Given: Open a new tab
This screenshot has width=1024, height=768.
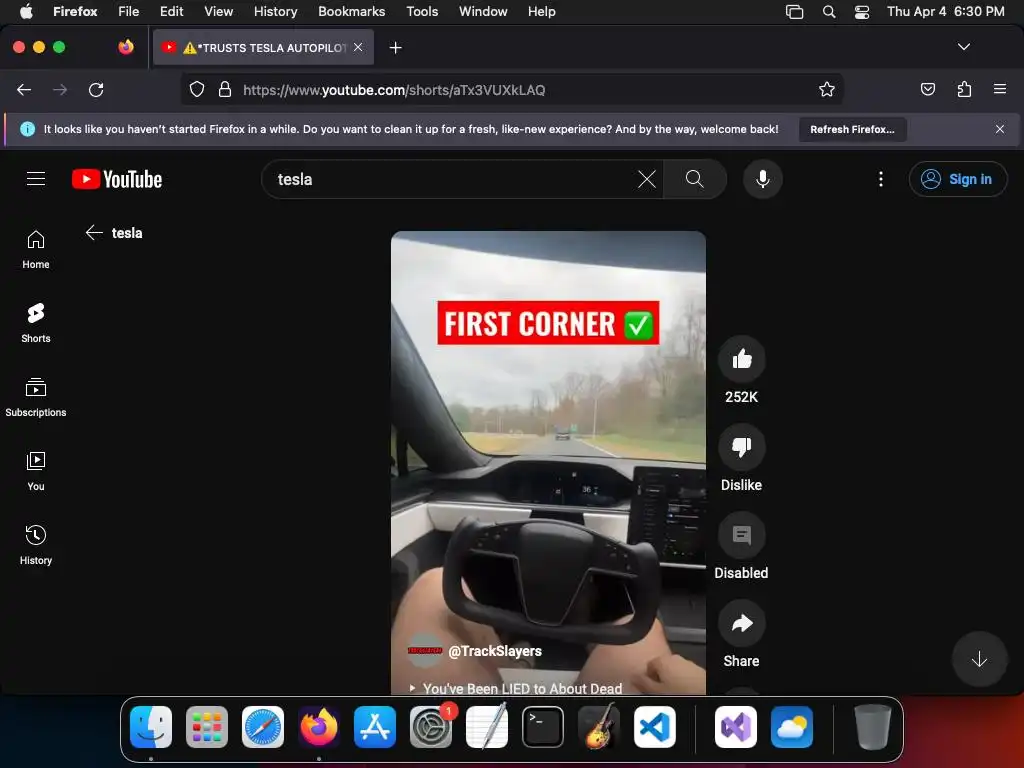Looking at the screenshot, I should tap(395, 48).
